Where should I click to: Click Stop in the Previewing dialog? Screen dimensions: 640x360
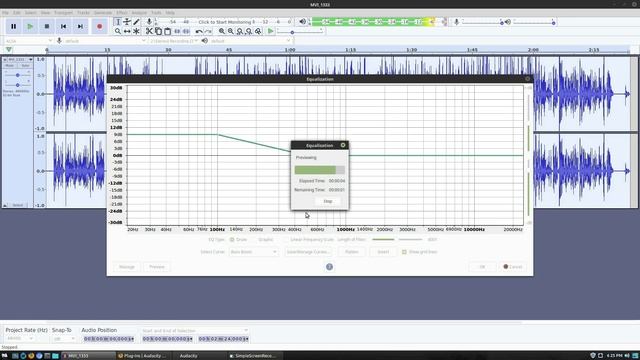click(x=328, y=201)
